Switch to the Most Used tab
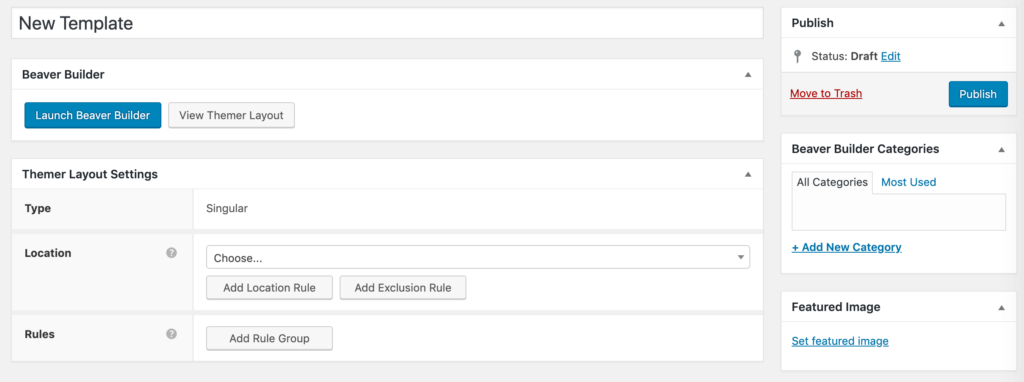1024x382 pixels. [908, 182]
